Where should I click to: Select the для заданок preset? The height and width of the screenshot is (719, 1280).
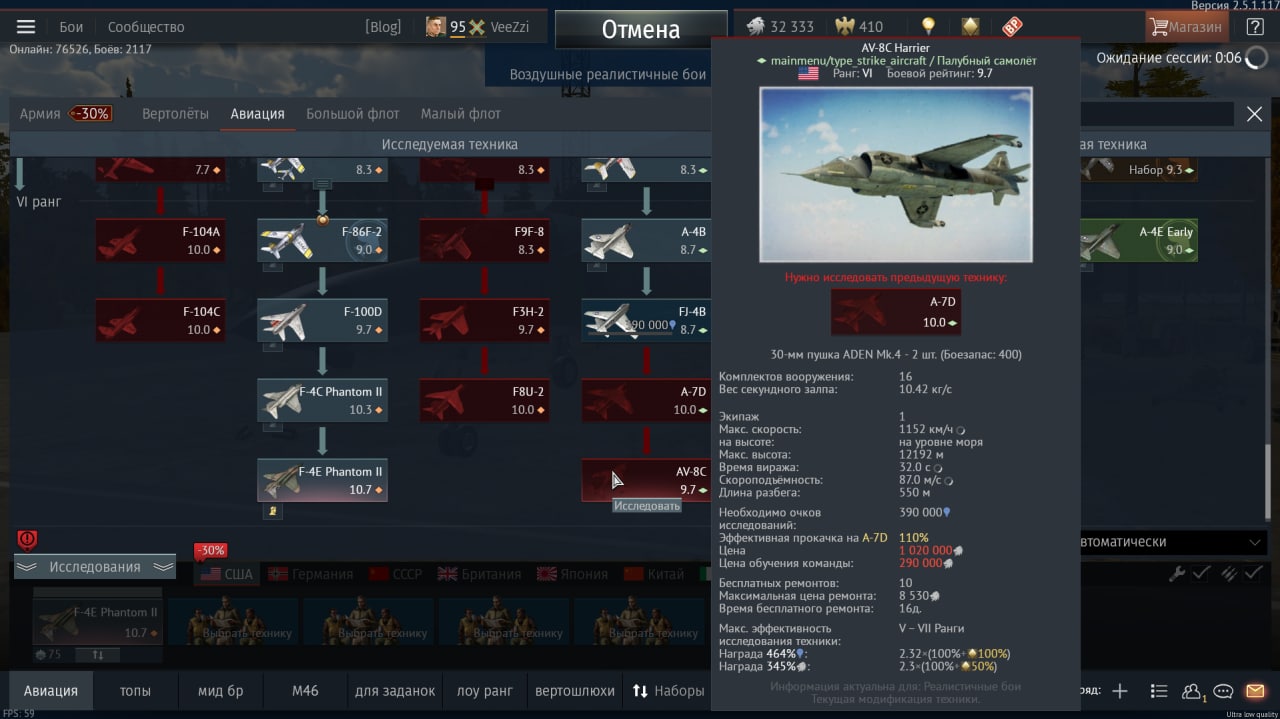pos(395,691)
